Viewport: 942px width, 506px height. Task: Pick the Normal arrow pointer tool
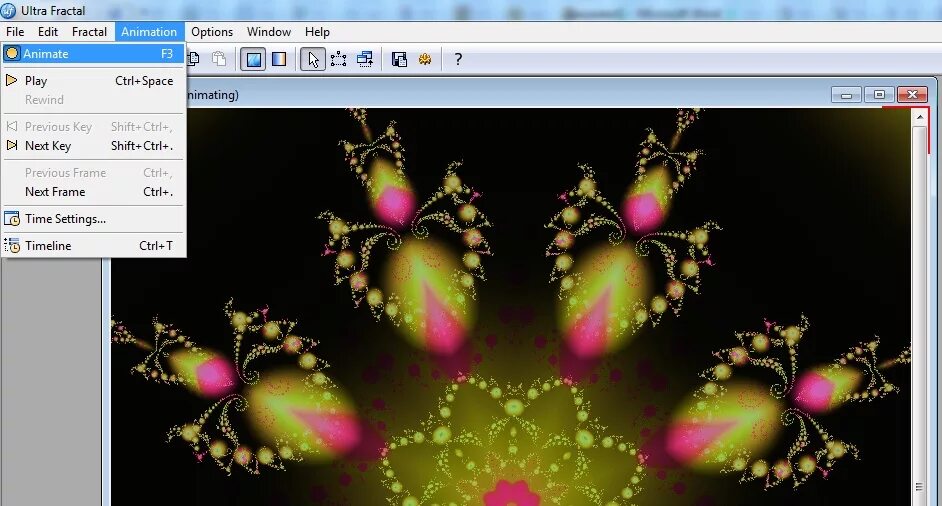pos(313,59)
